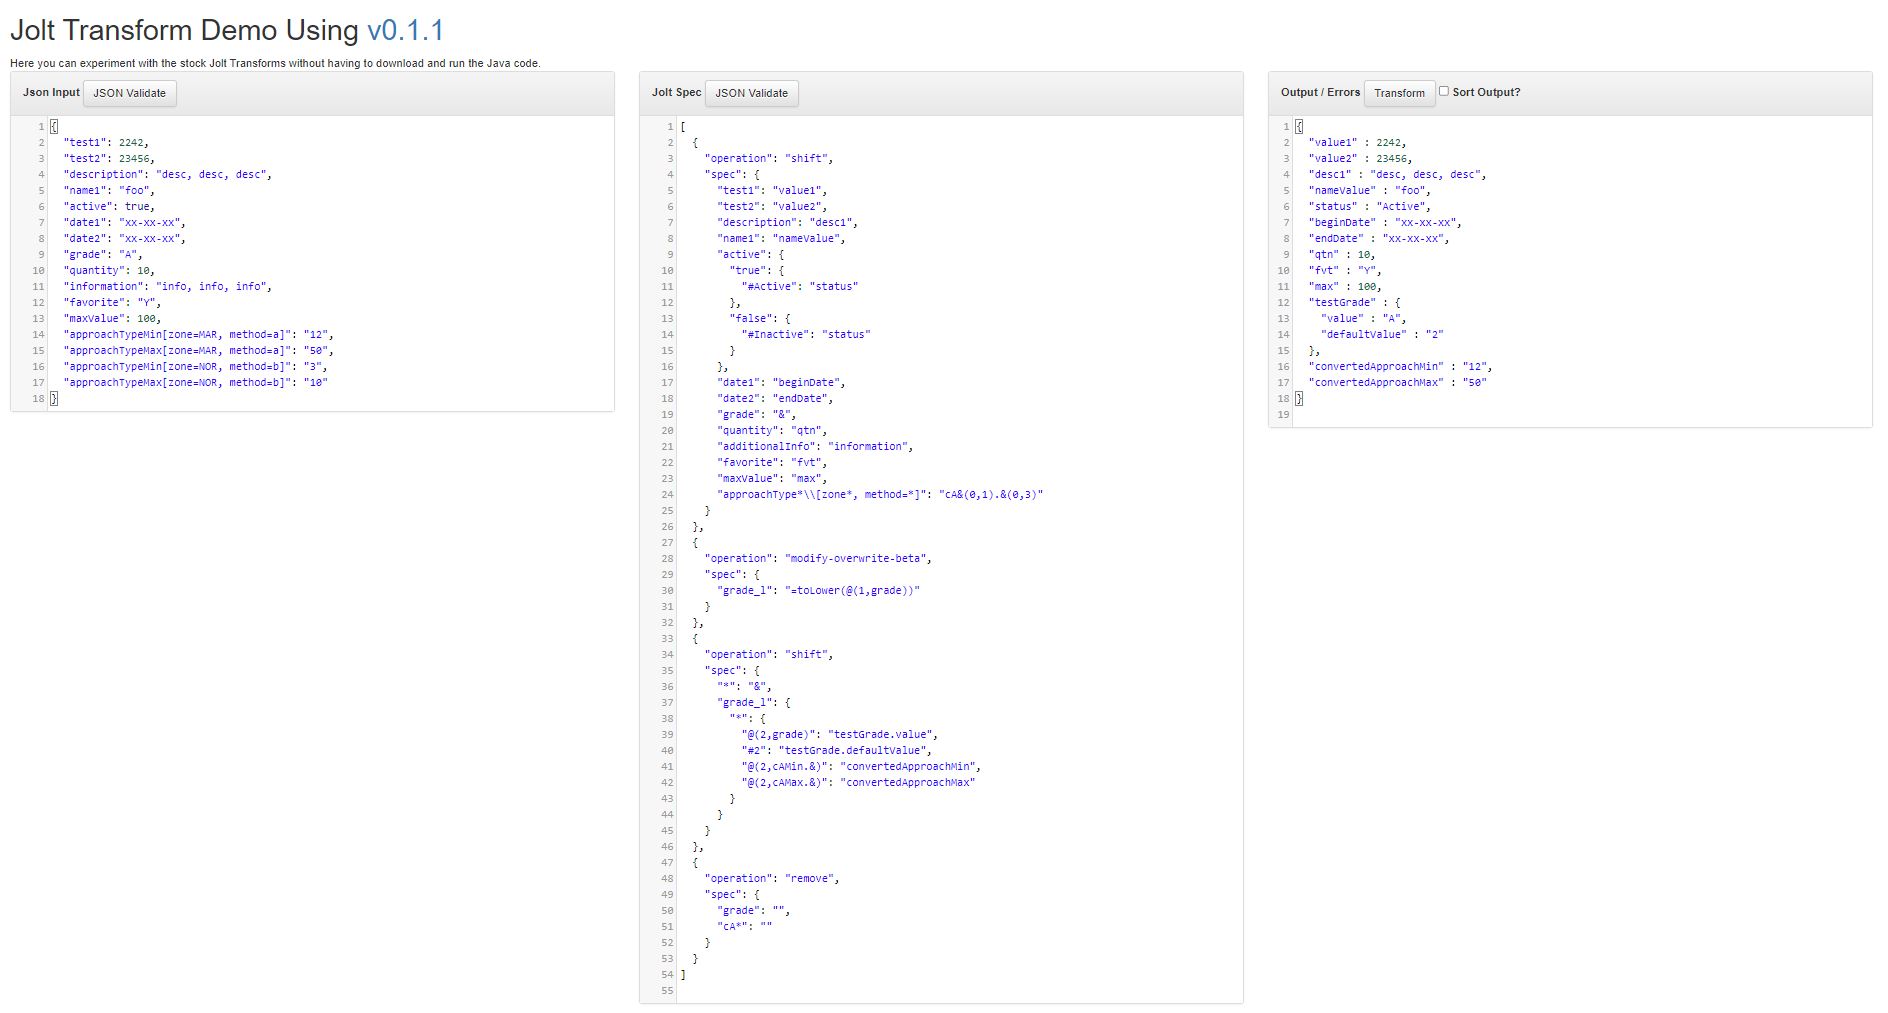
Task: Click "desc1" output line
Action: point(1397,175)
